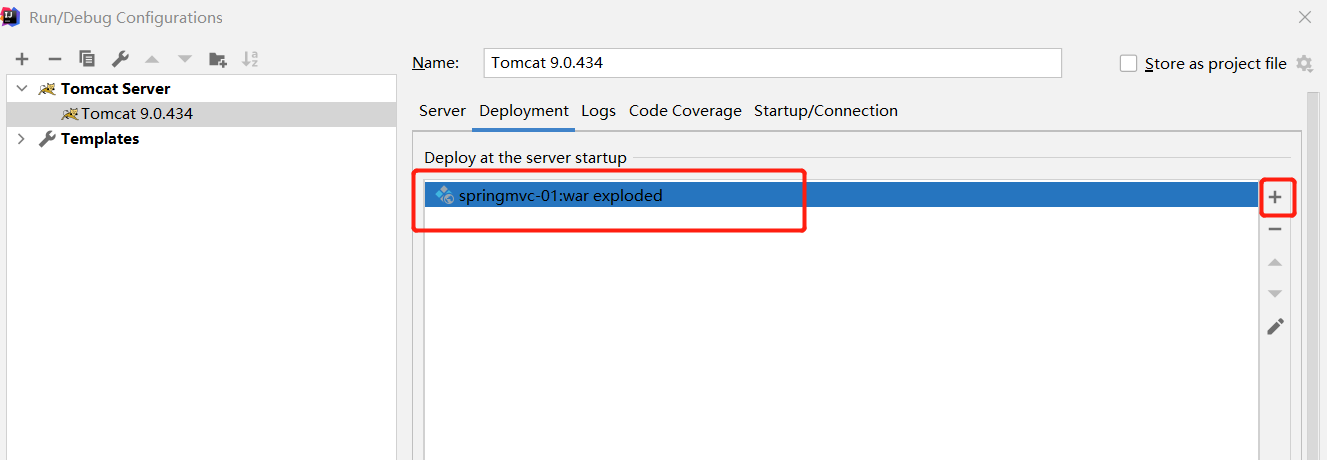Move configuration up in left toolbar

coord(152,59)
